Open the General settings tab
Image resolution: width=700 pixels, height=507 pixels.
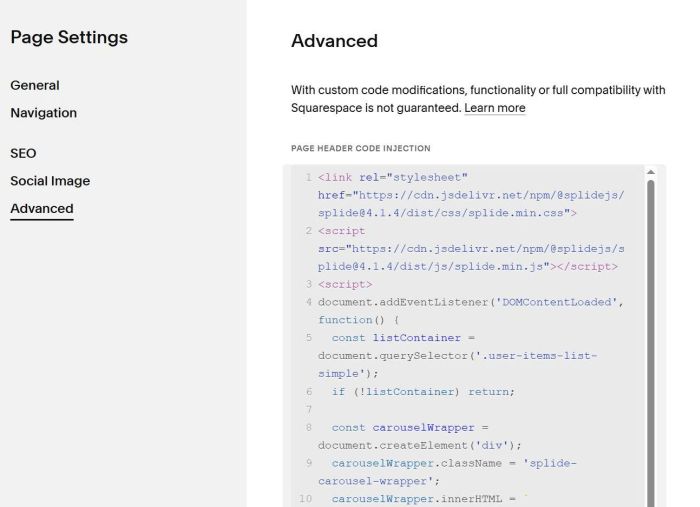[35, 86]
